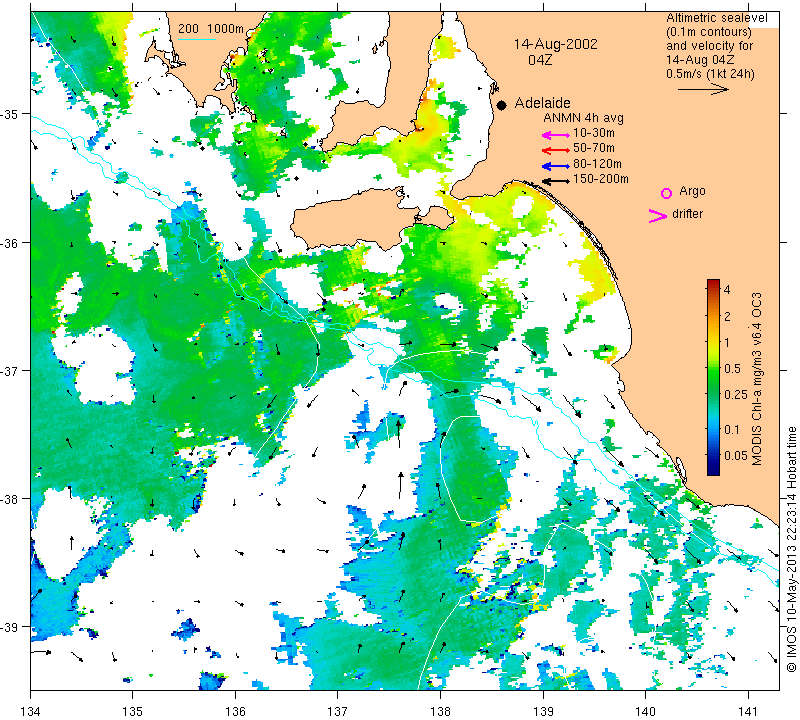Click the colorbar value '0.1'
The height and width of the screenshot is (720, 800).
732,430
